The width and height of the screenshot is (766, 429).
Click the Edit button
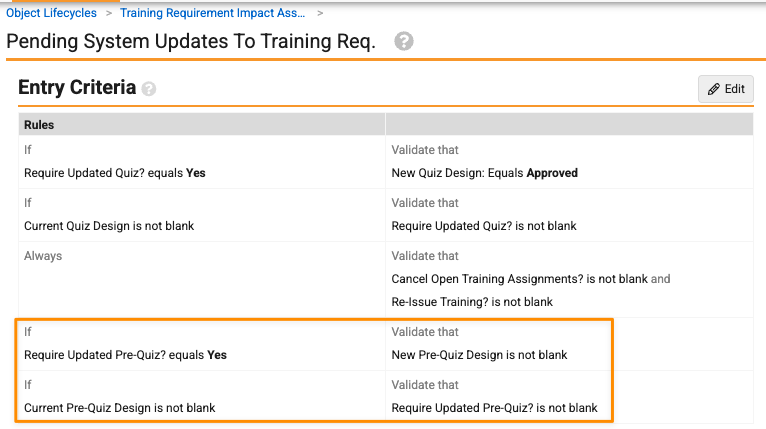tap(725, 89)
